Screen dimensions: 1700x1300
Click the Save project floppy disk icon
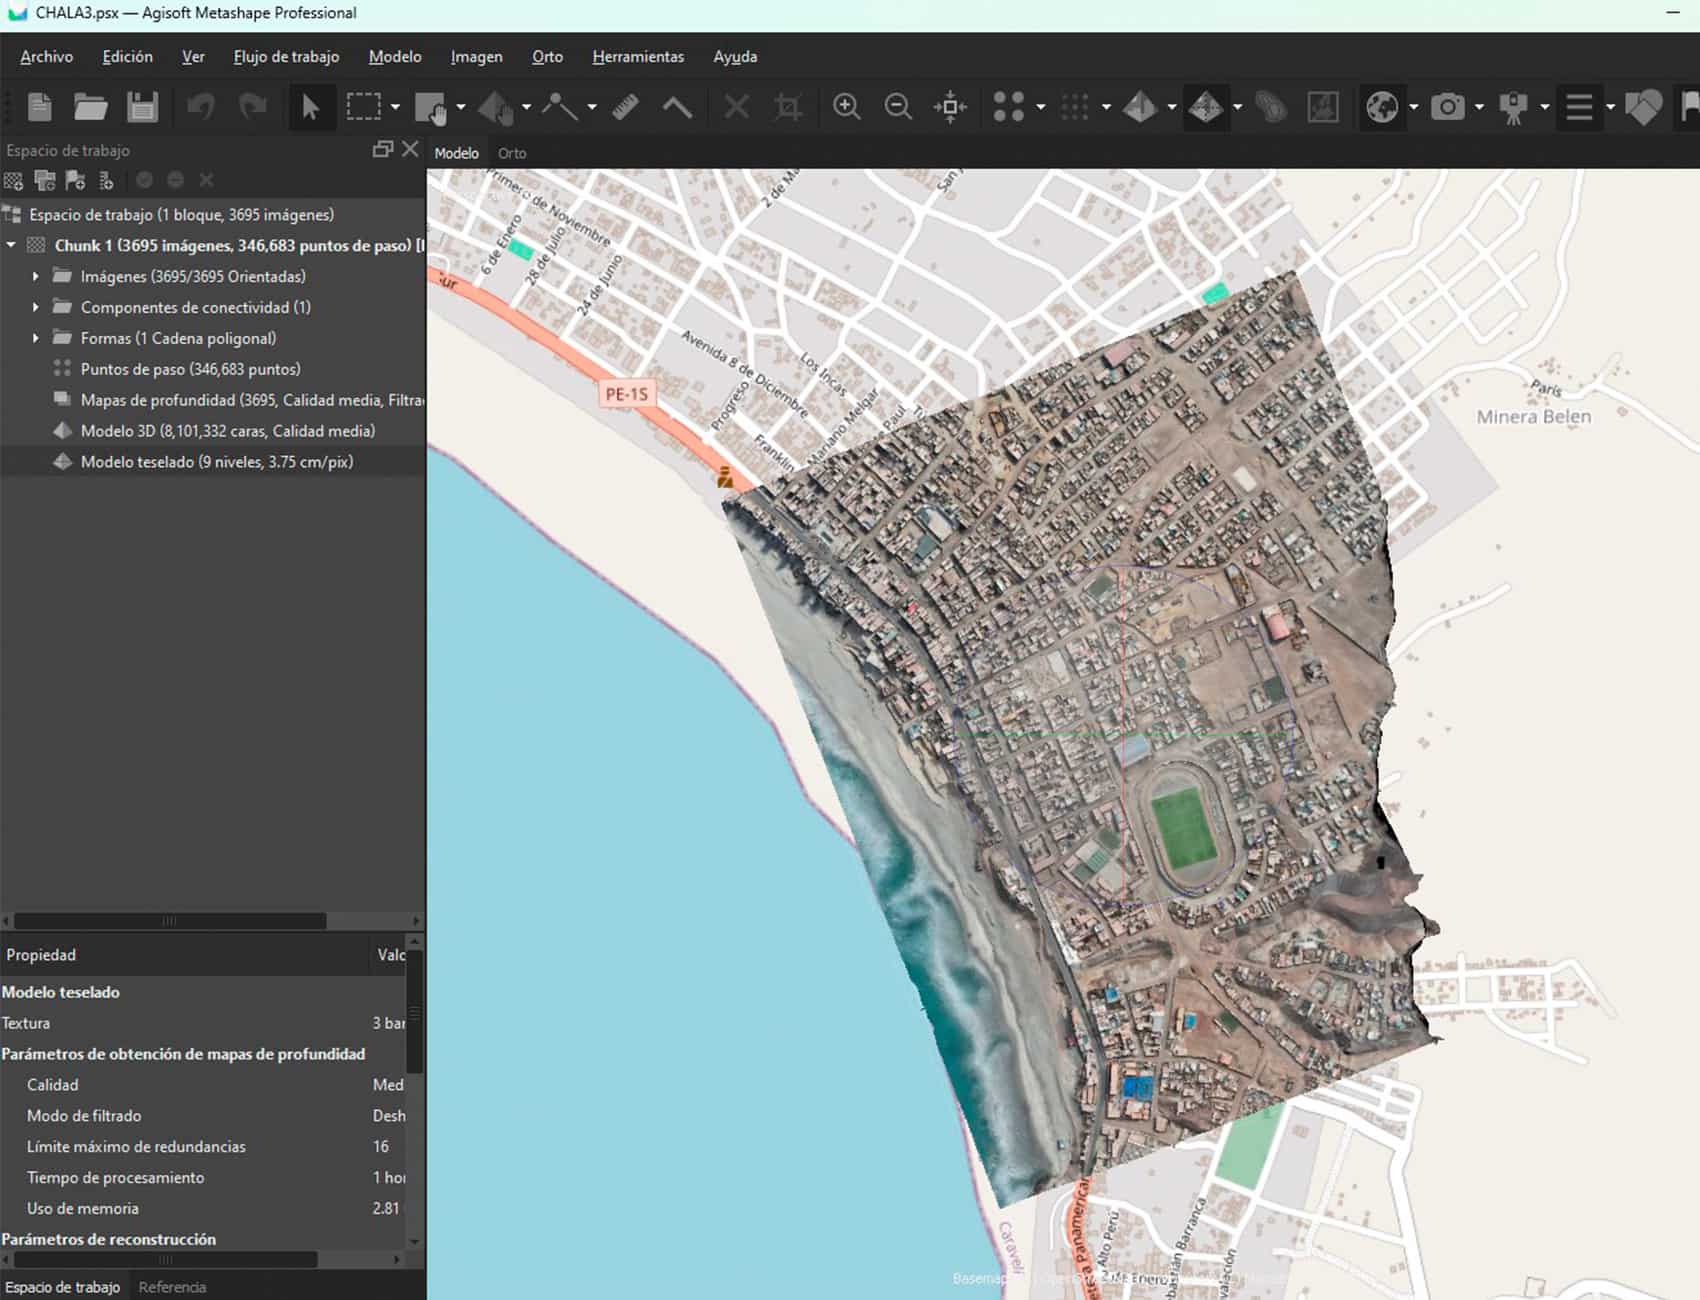click(x=142, y=107)
